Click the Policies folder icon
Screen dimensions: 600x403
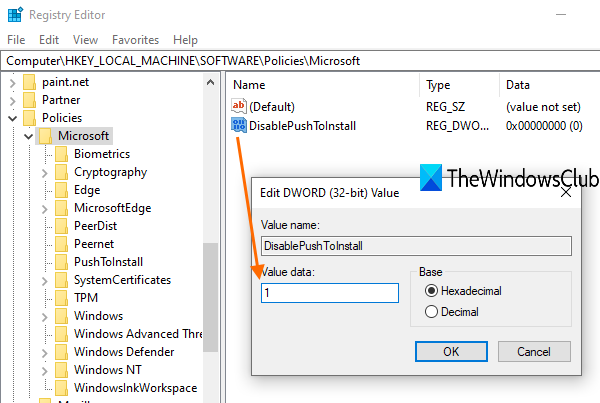(x=29, y=118)
